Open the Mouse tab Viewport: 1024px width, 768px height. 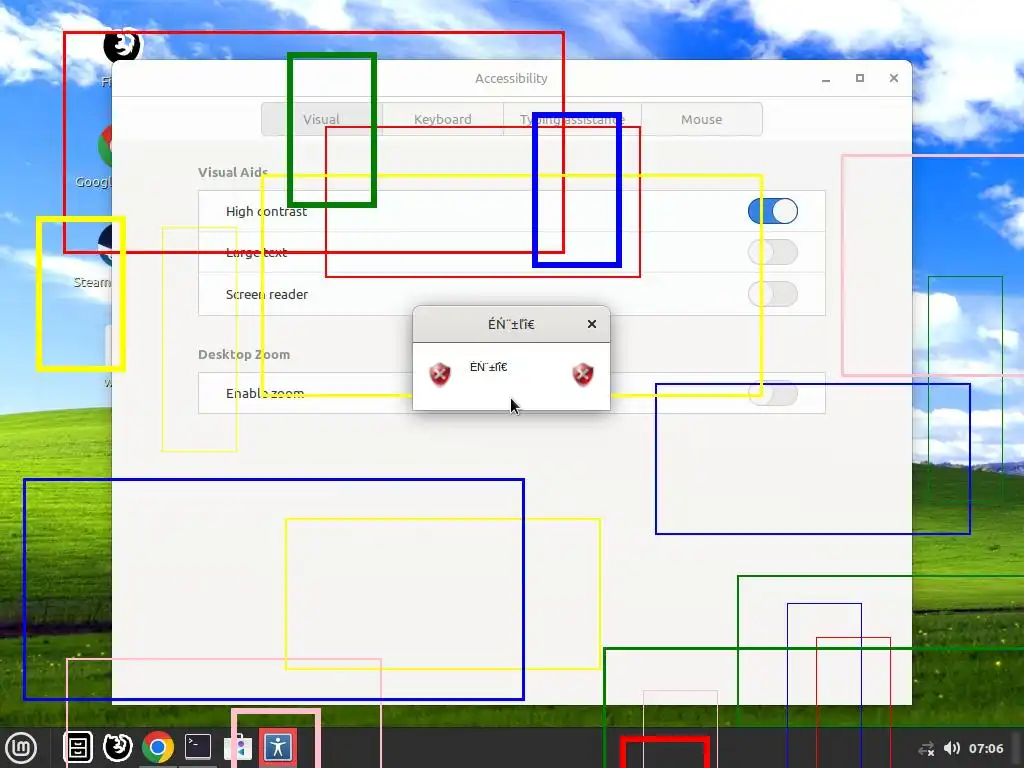click(x=701, y=120)
